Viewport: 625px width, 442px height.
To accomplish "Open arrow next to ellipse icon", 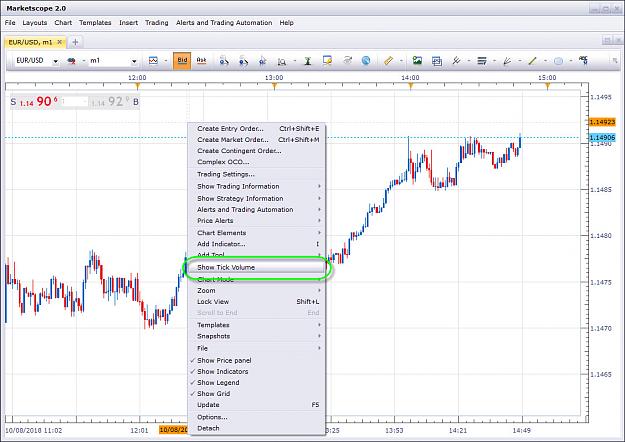I will 571,61.
